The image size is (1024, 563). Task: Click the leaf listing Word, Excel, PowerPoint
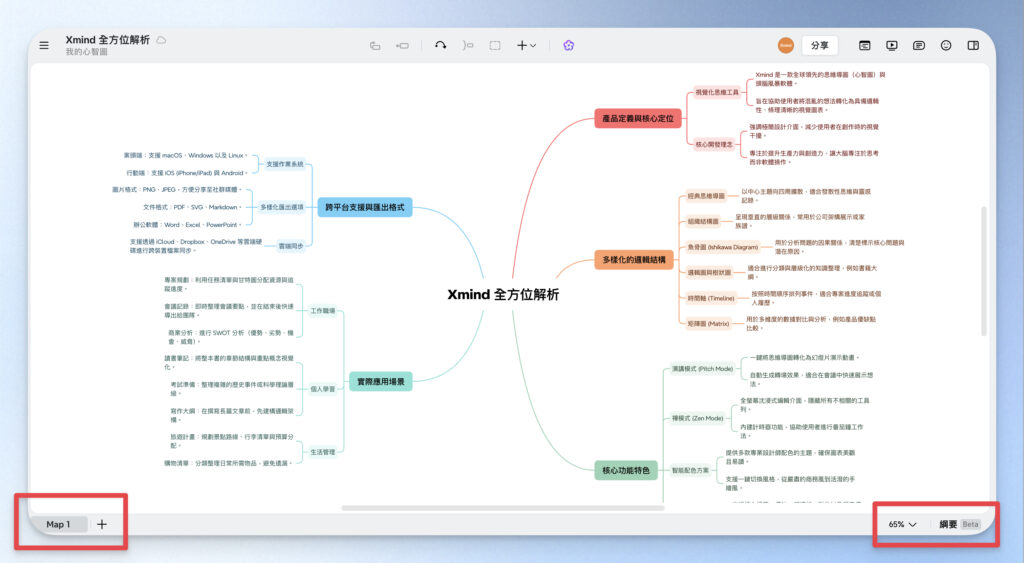[187, 225]
